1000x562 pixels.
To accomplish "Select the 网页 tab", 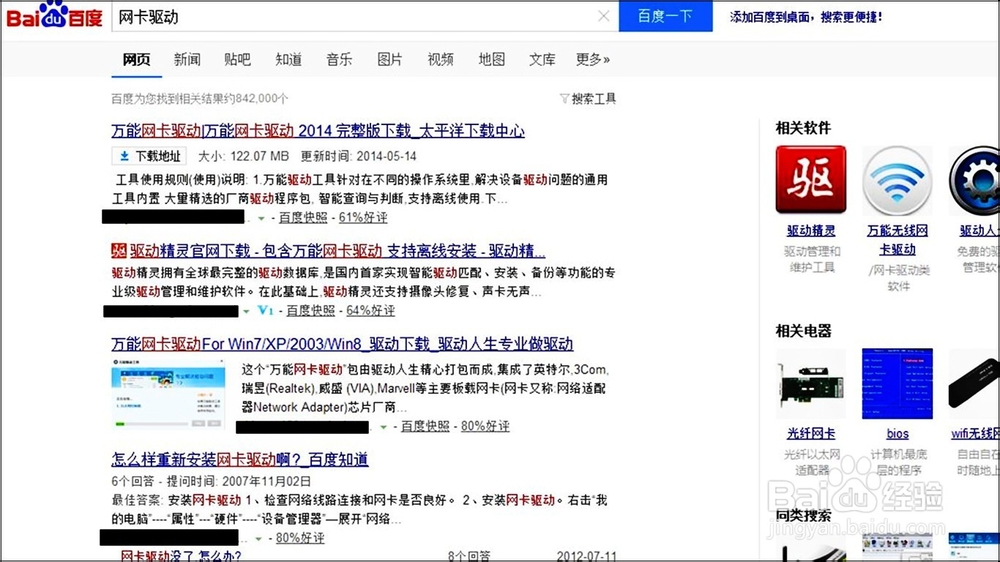I will pos(136,59).
